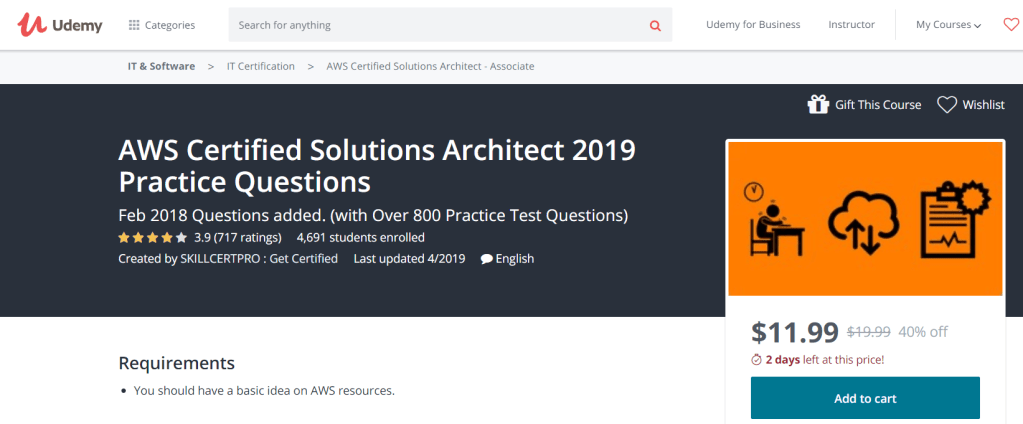Open AWS Certified Solutions Architect - Associate breadcrumb
Image resolution: width=1023 pixels, height=424 pixels.
tap(430, 66)
